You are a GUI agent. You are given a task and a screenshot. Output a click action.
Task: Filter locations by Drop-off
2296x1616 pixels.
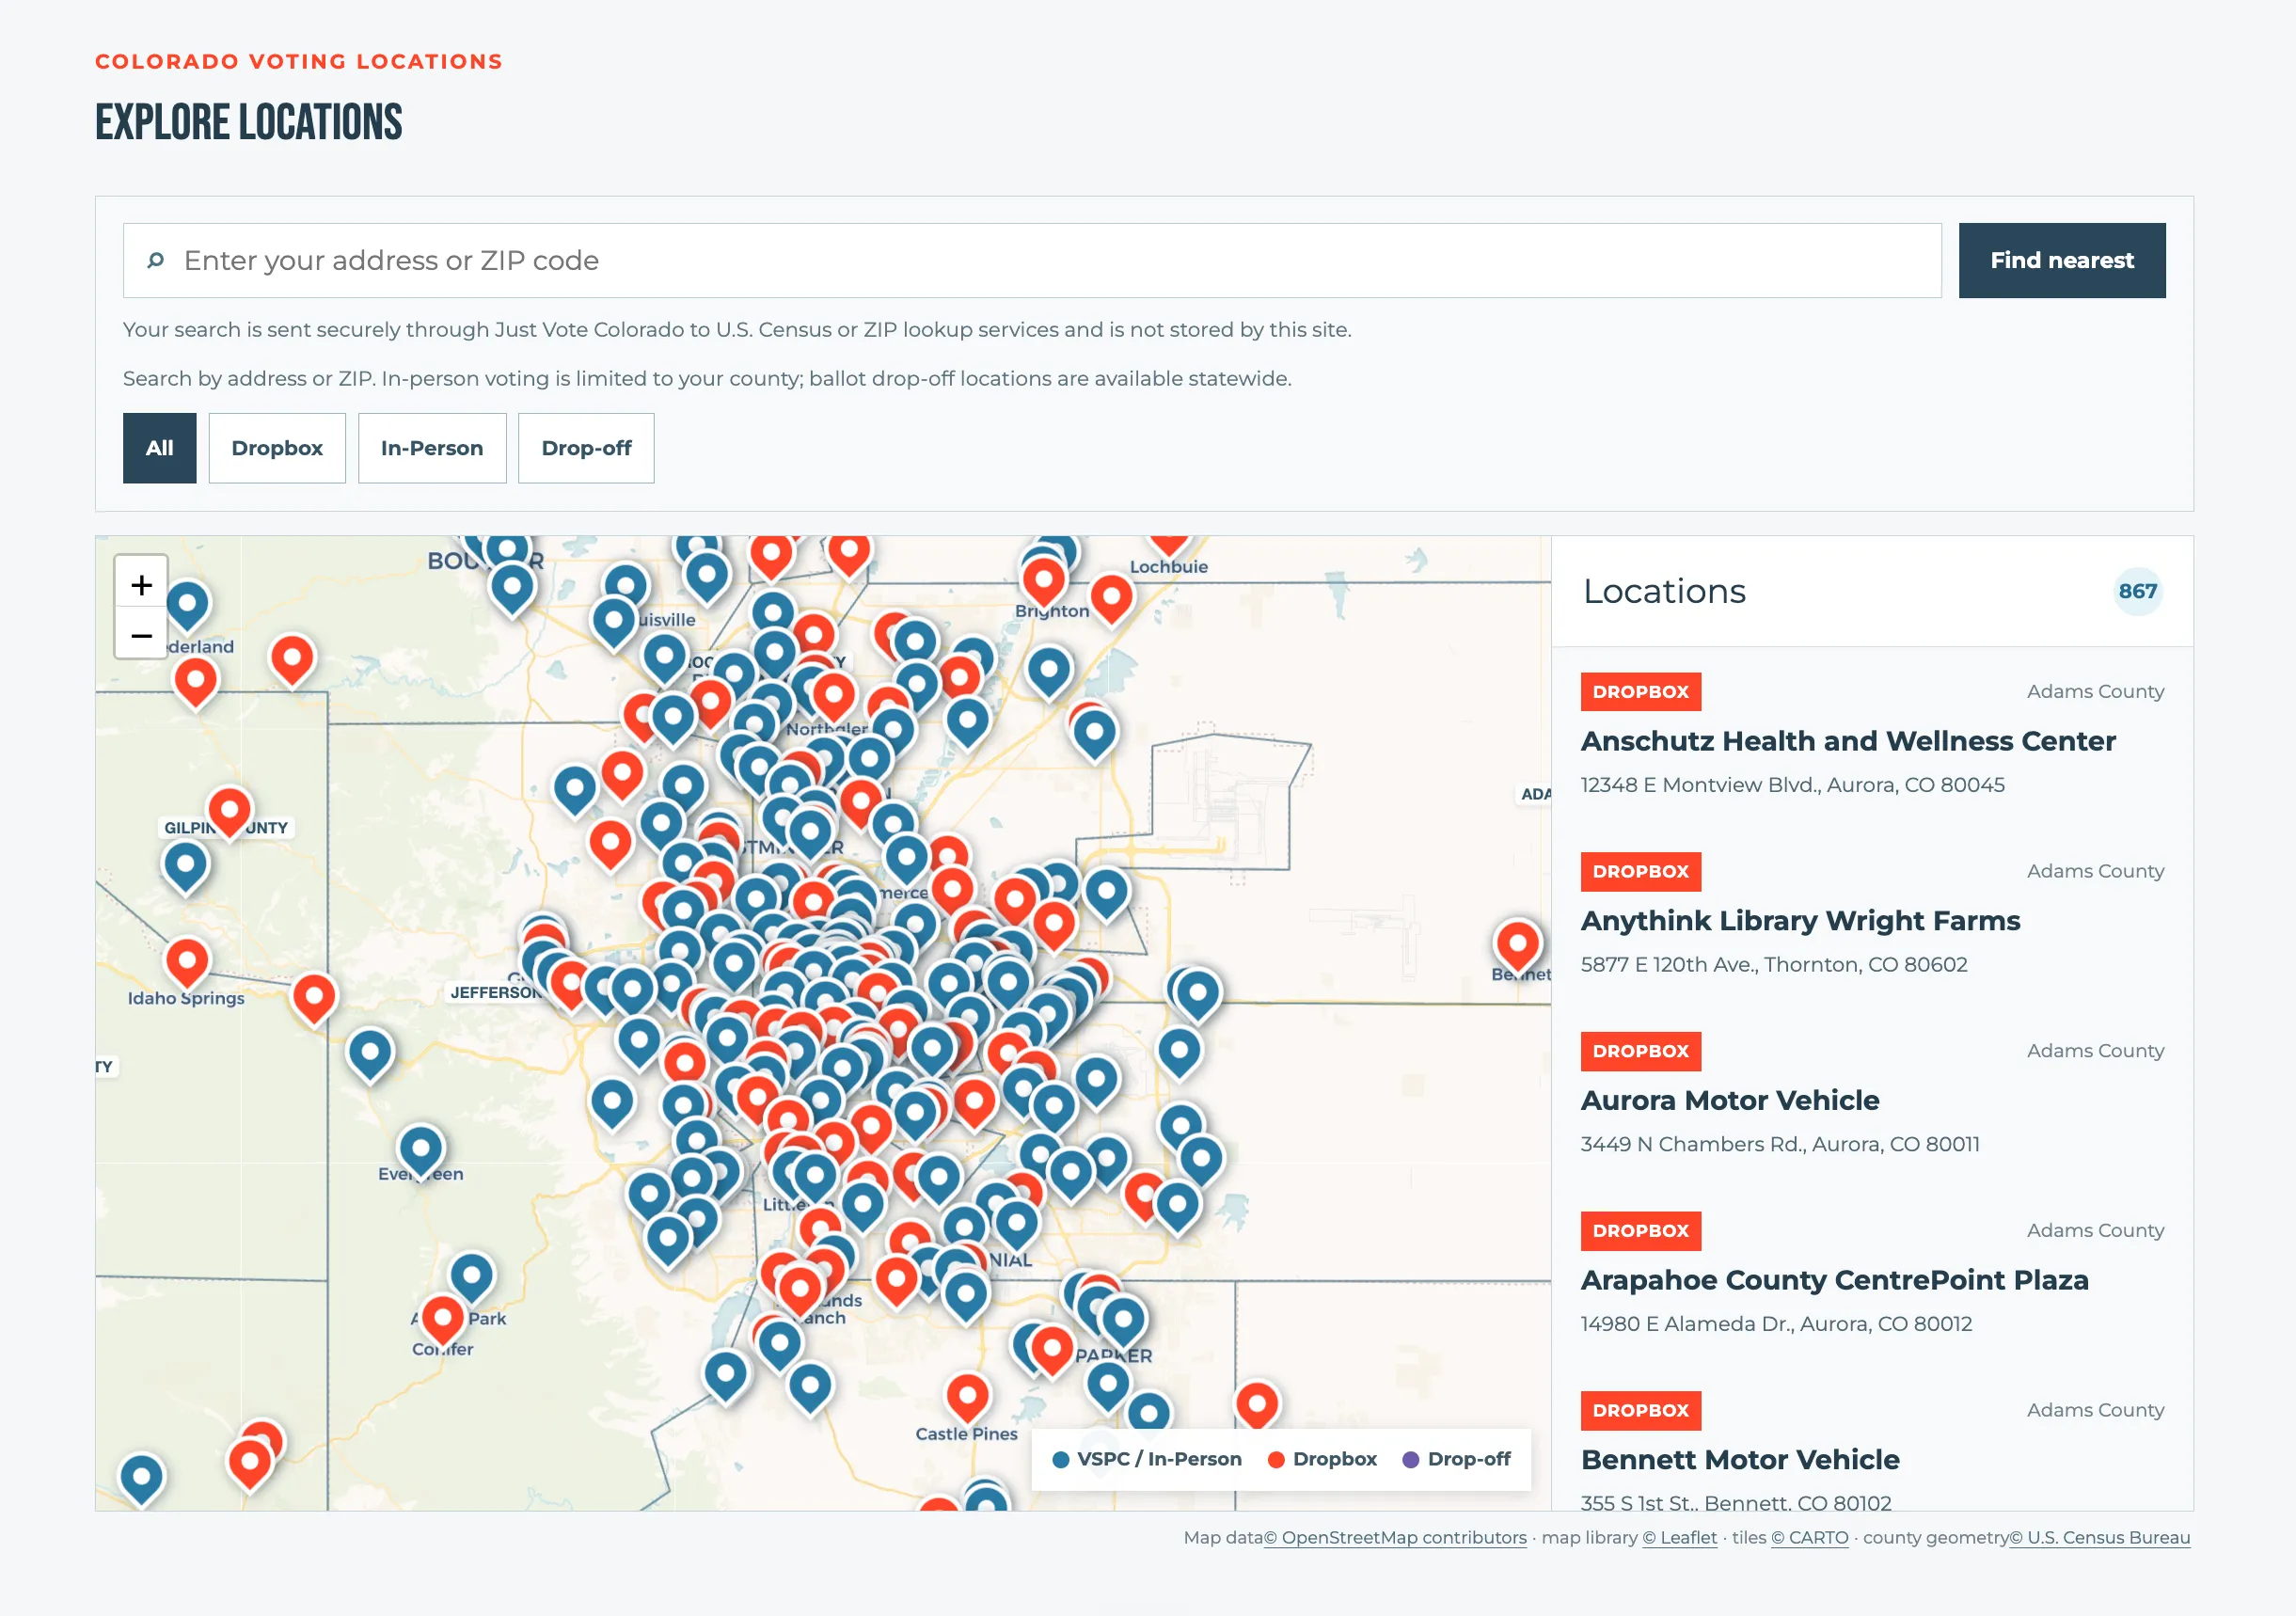point(586,448)
